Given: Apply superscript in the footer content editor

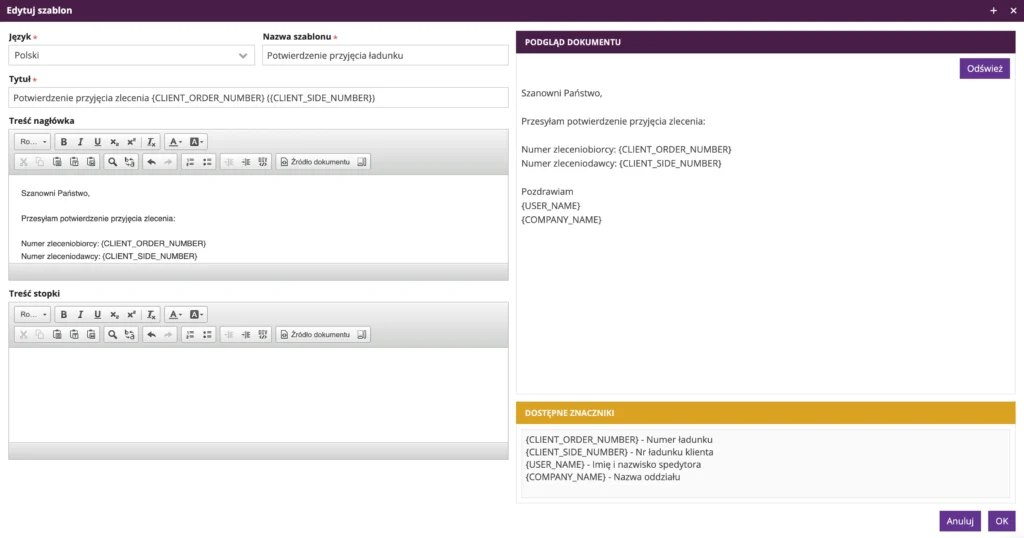Looking at the screenshot, I should (x=131, y=315).
